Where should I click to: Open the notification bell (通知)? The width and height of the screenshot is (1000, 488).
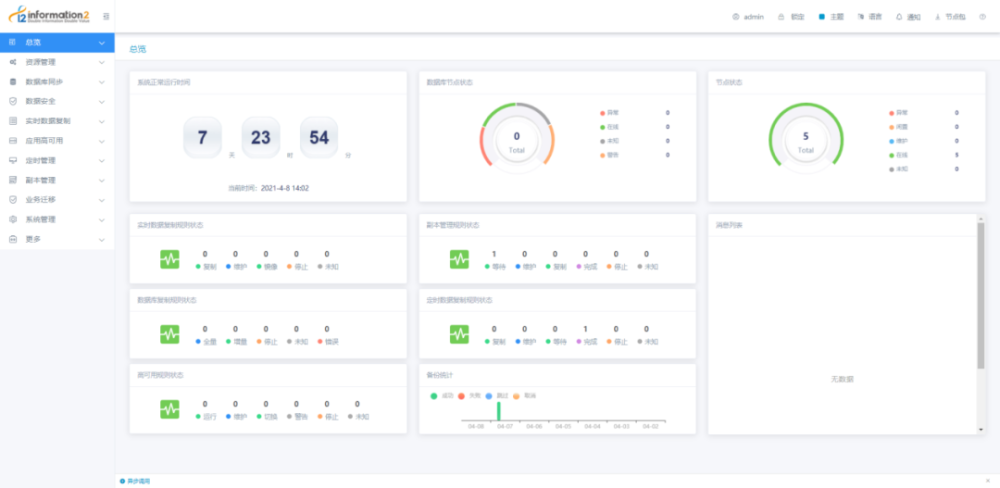point(899,17)
